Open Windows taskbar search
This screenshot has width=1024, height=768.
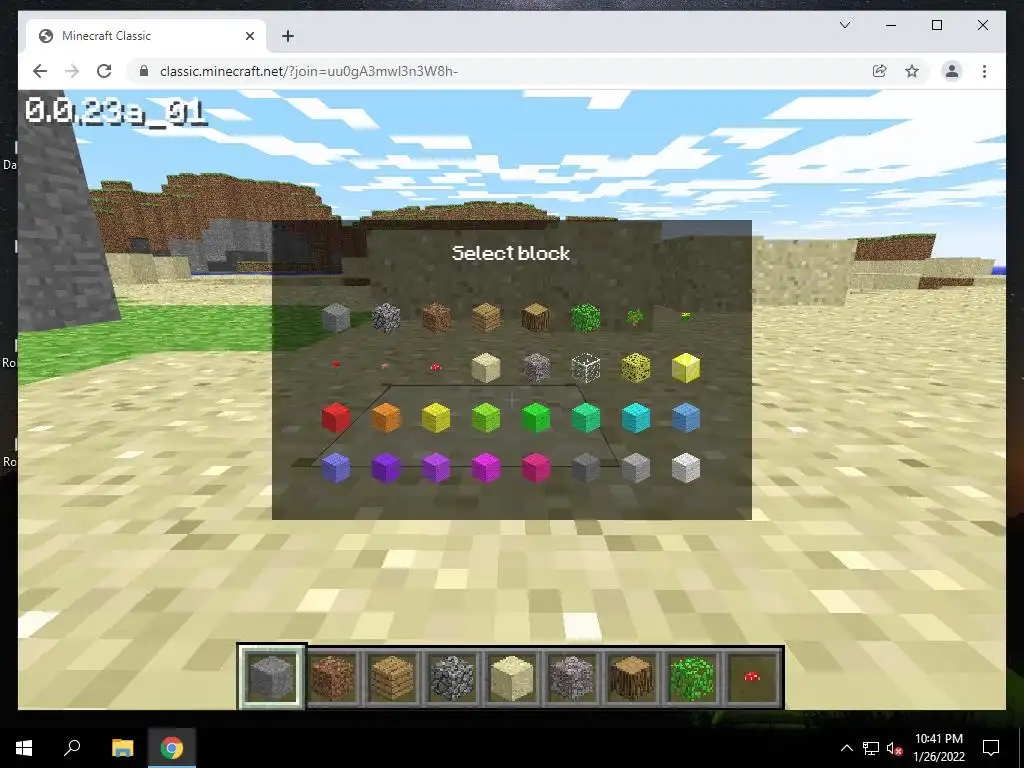click(x=72, y=748)
